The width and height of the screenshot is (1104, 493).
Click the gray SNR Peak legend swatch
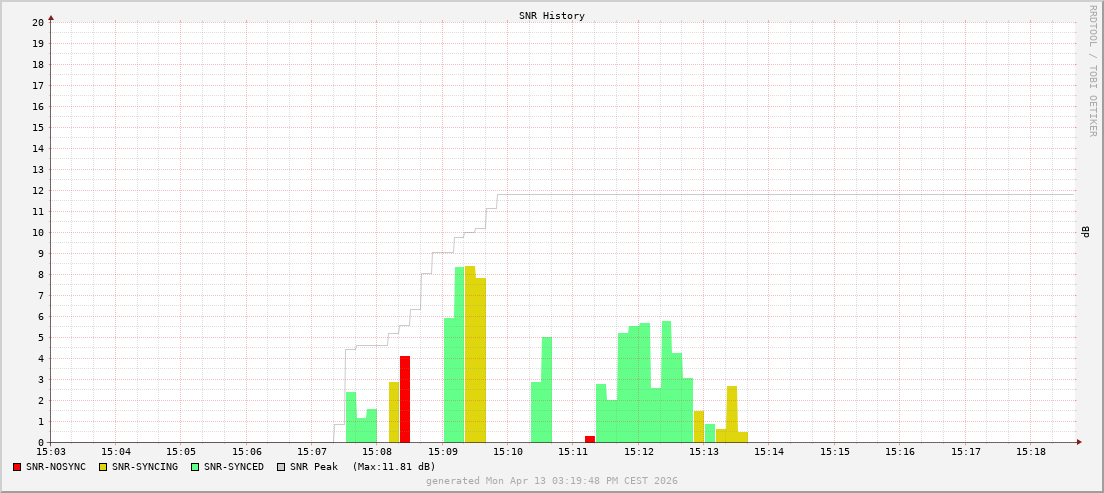click(x=281, y=467)
